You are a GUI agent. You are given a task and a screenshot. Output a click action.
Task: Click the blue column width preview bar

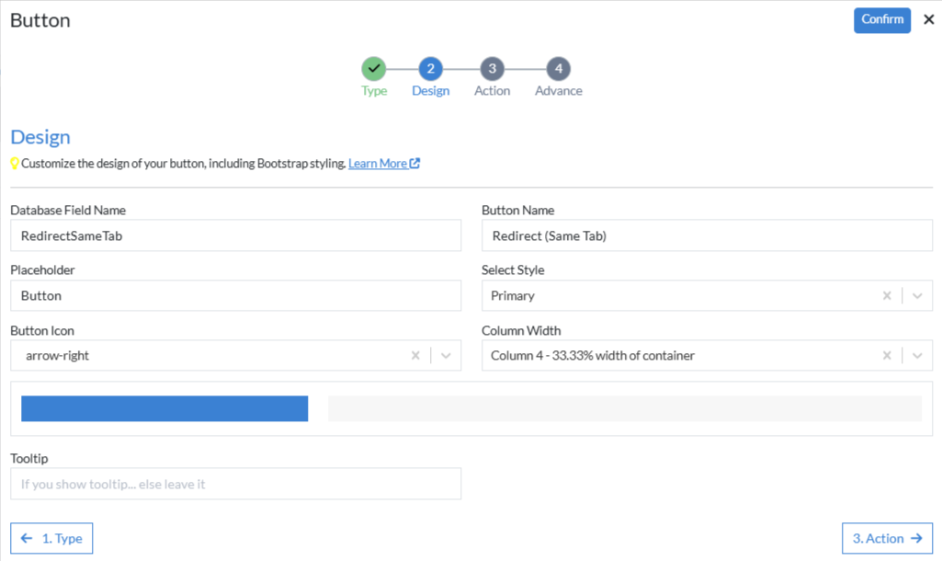pyautogui.click(x=165, y=408)
